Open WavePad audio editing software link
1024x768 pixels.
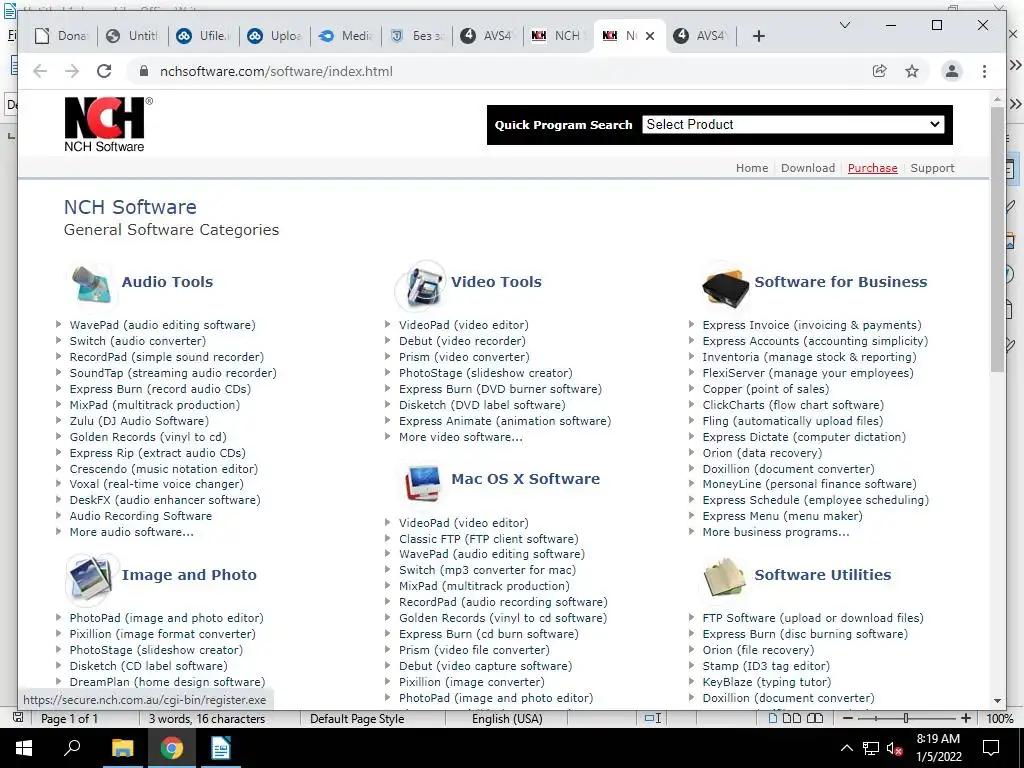(x=163, y=325)
